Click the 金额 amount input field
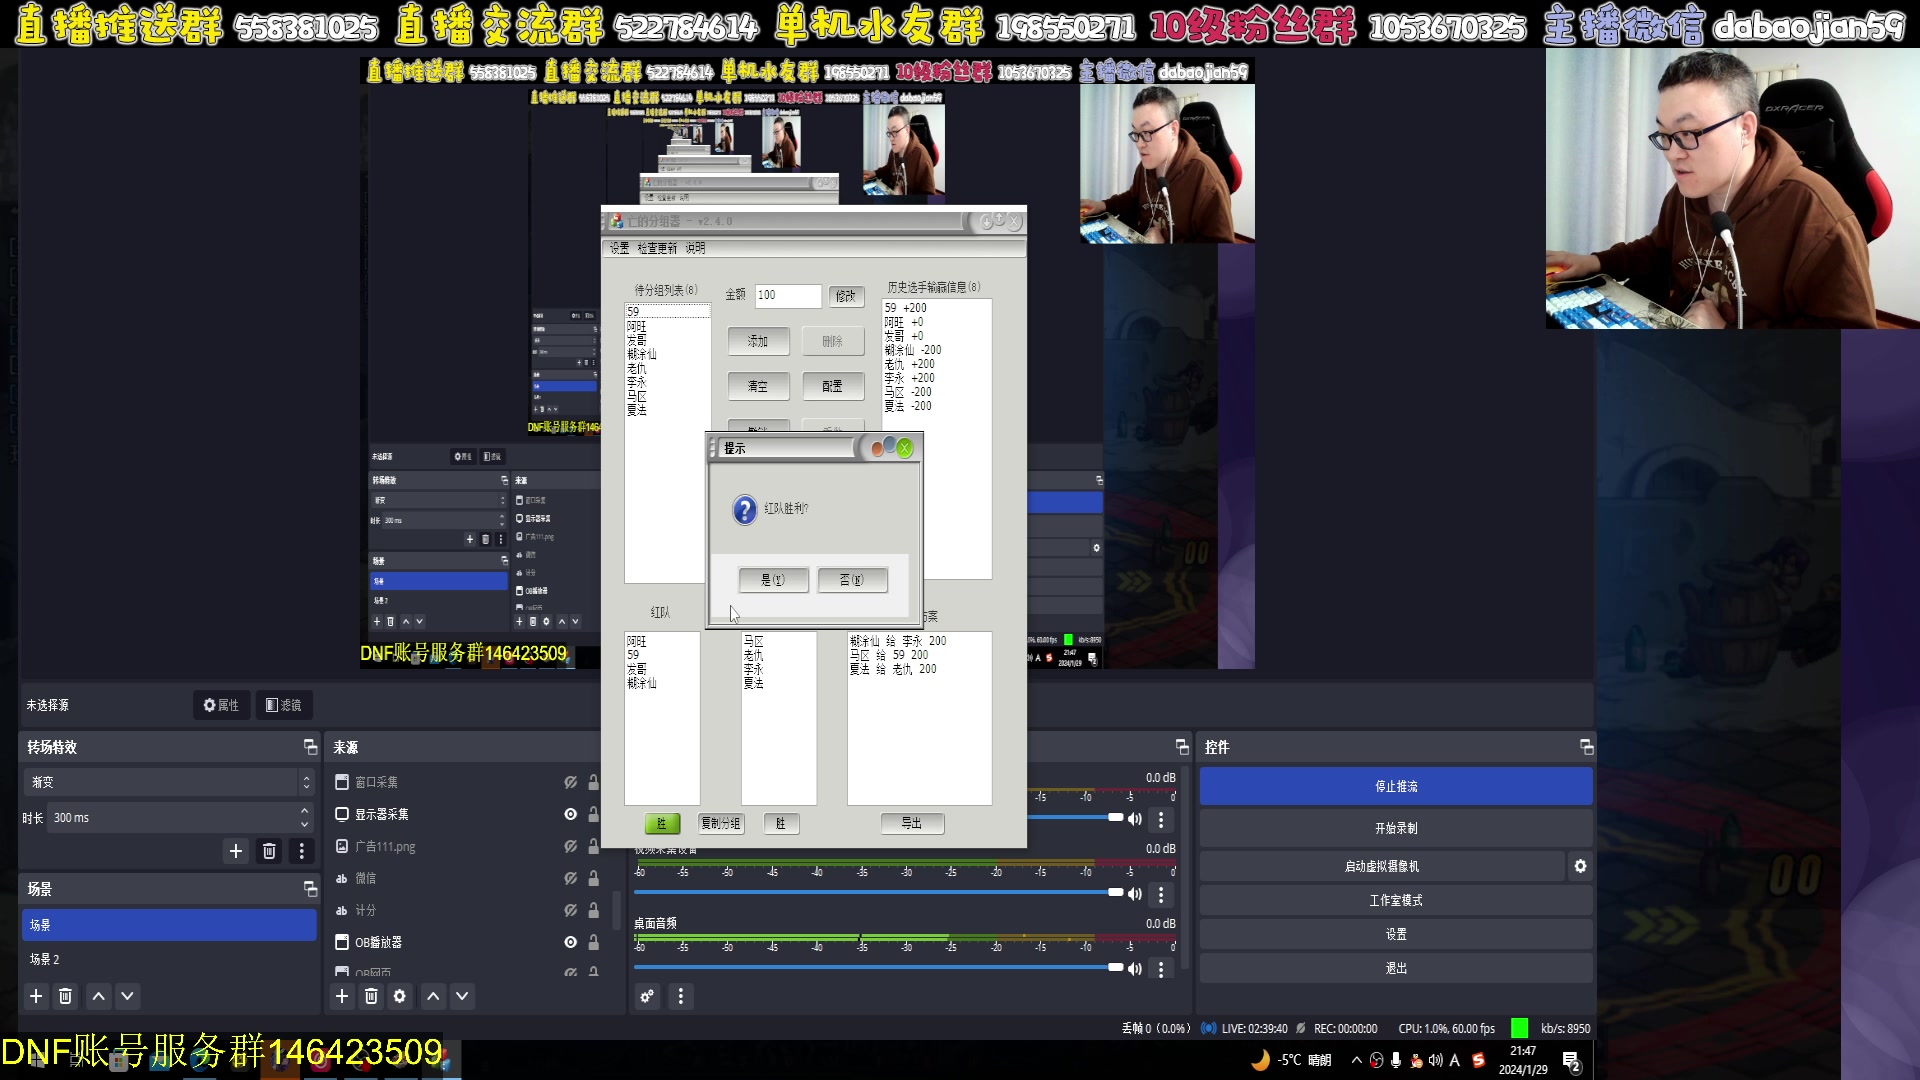 pos(788,296)
